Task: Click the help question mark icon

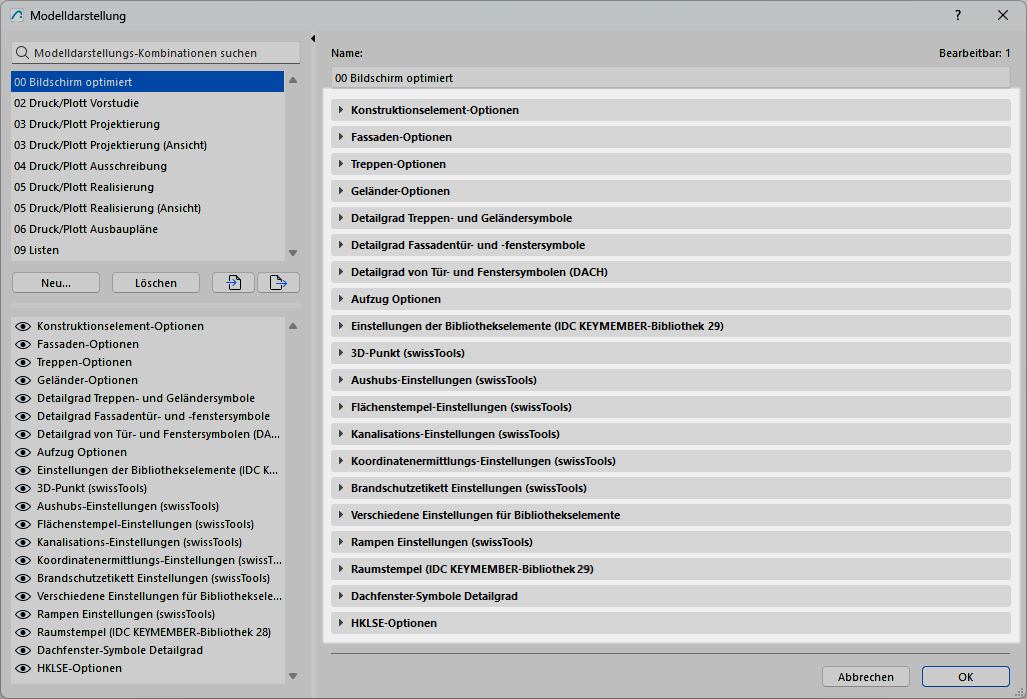Action: click(958, 15)
